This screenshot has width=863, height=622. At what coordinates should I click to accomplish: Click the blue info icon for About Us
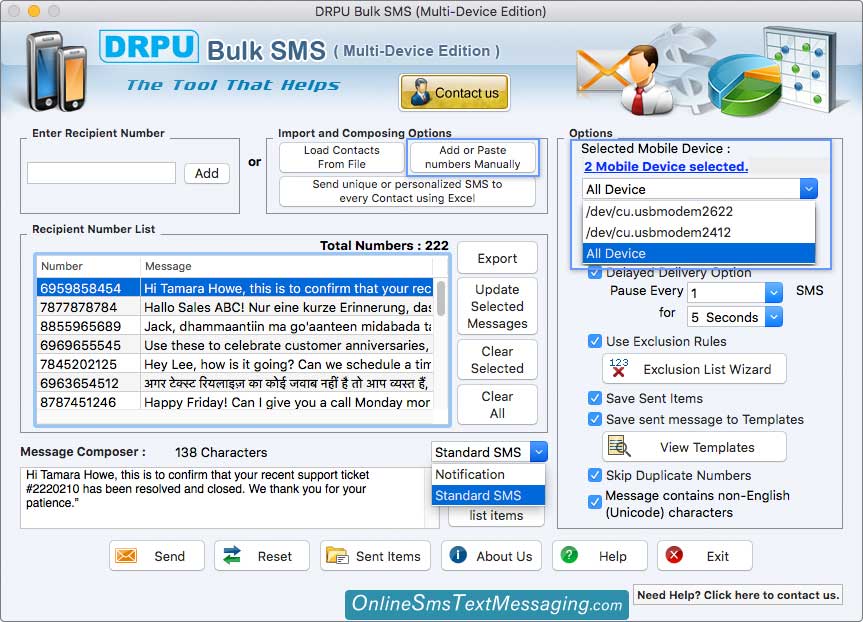tap(458, 555)
